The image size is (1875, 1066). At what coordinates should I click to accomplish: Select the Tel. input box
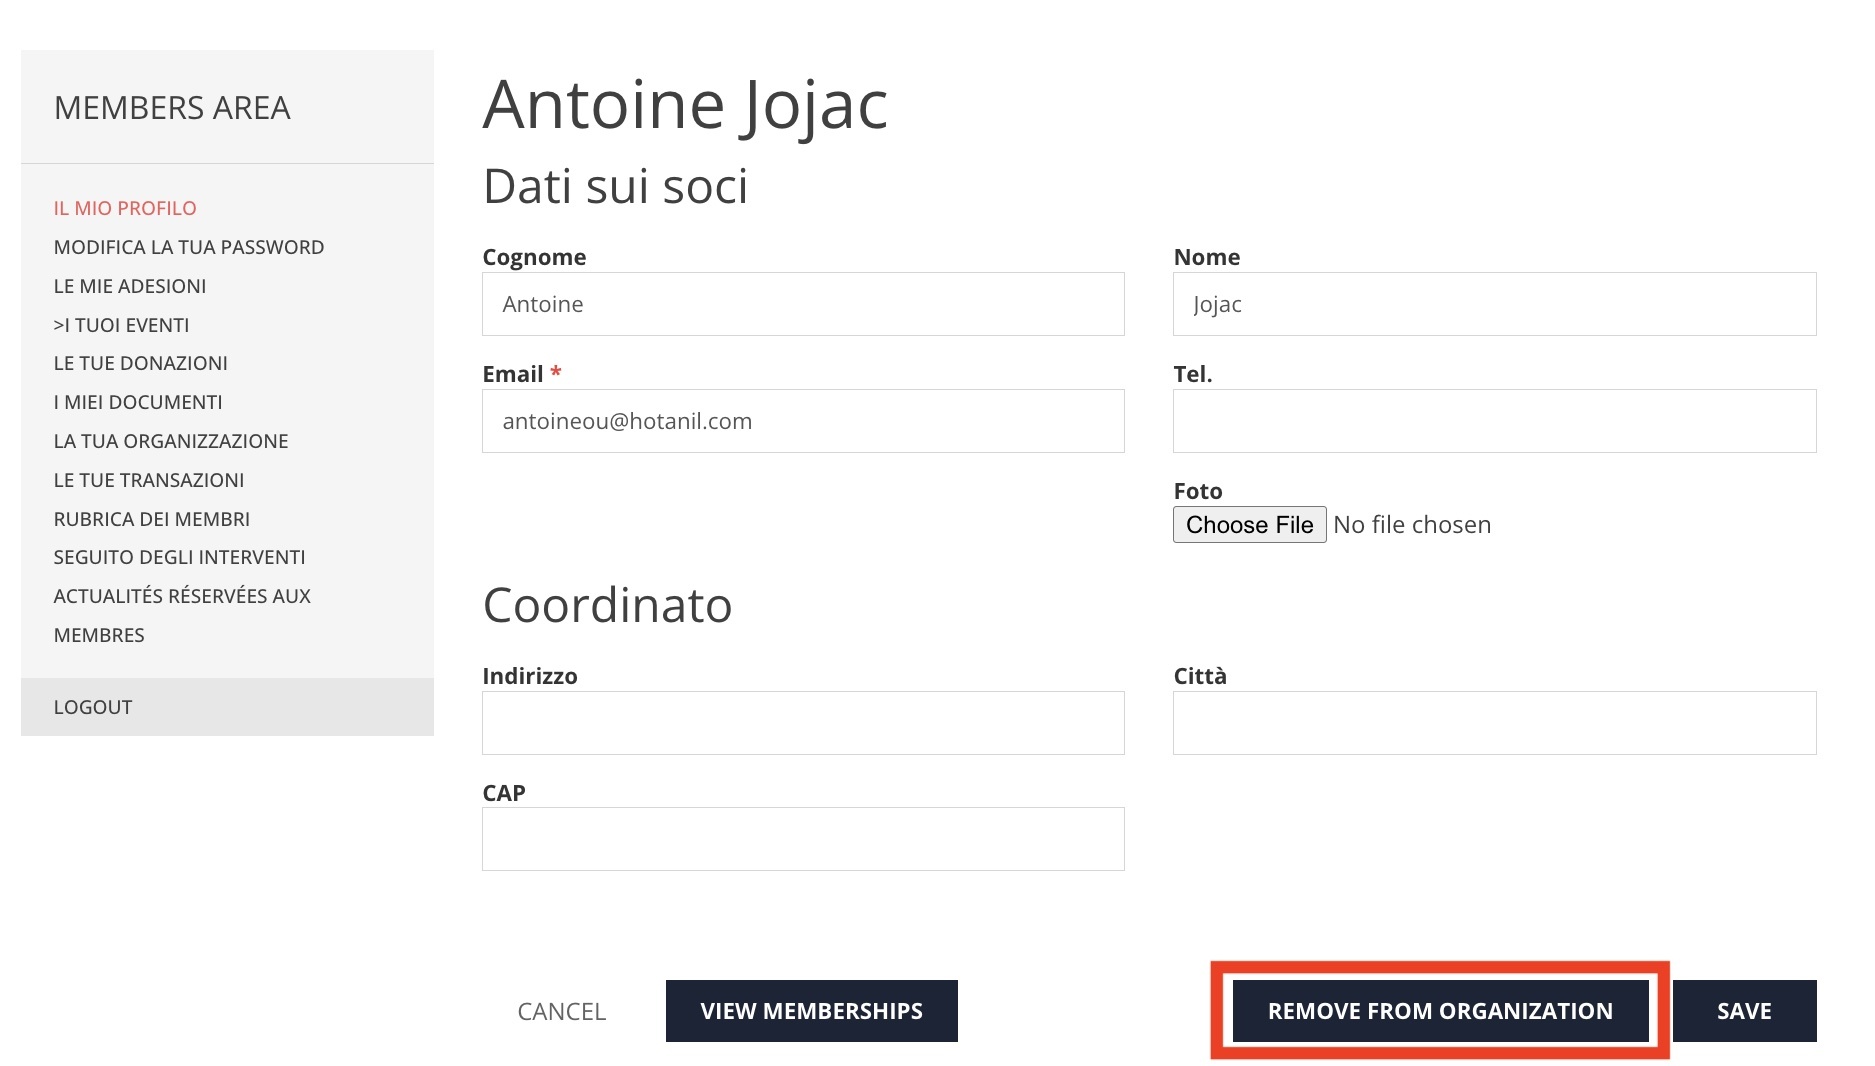[x=1494, y=421]
